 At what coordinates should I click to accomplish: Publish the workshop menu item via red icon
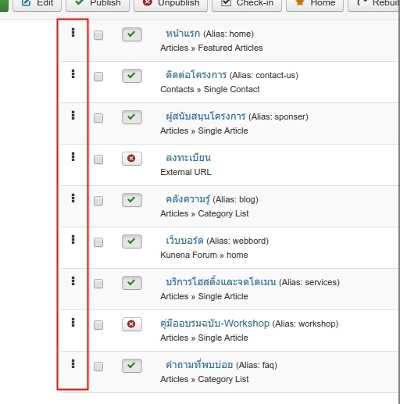[x=132, y=324]
